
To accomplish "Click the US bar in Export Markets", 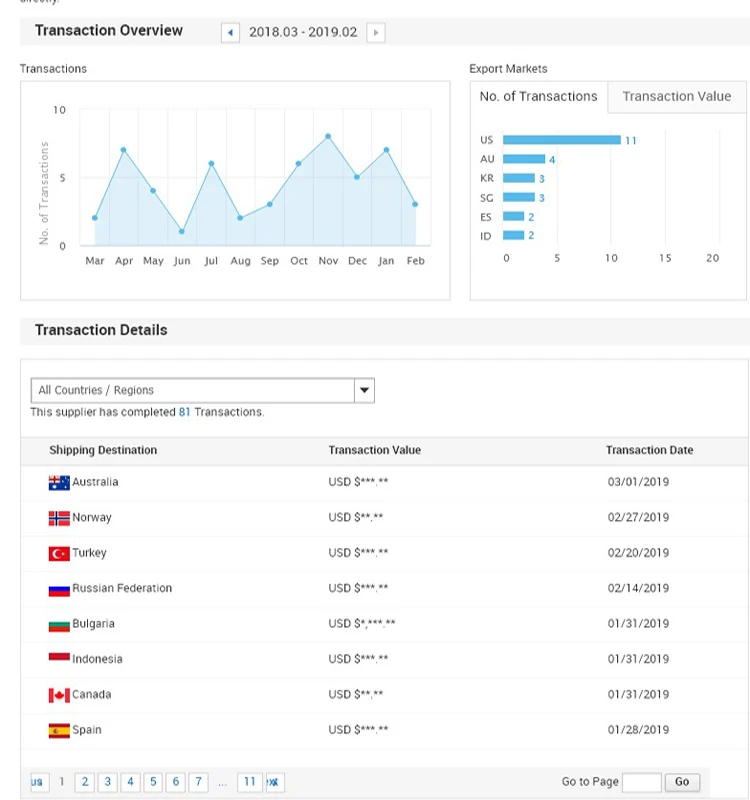I will (561, 140).
